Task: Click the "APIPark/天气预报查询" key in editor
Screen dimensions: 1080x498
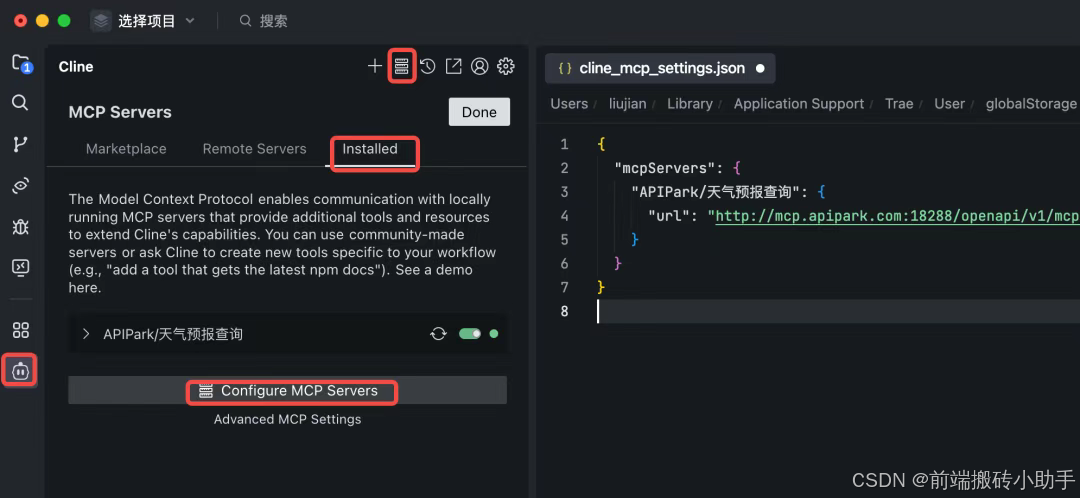Action: (x=716, y=191)
